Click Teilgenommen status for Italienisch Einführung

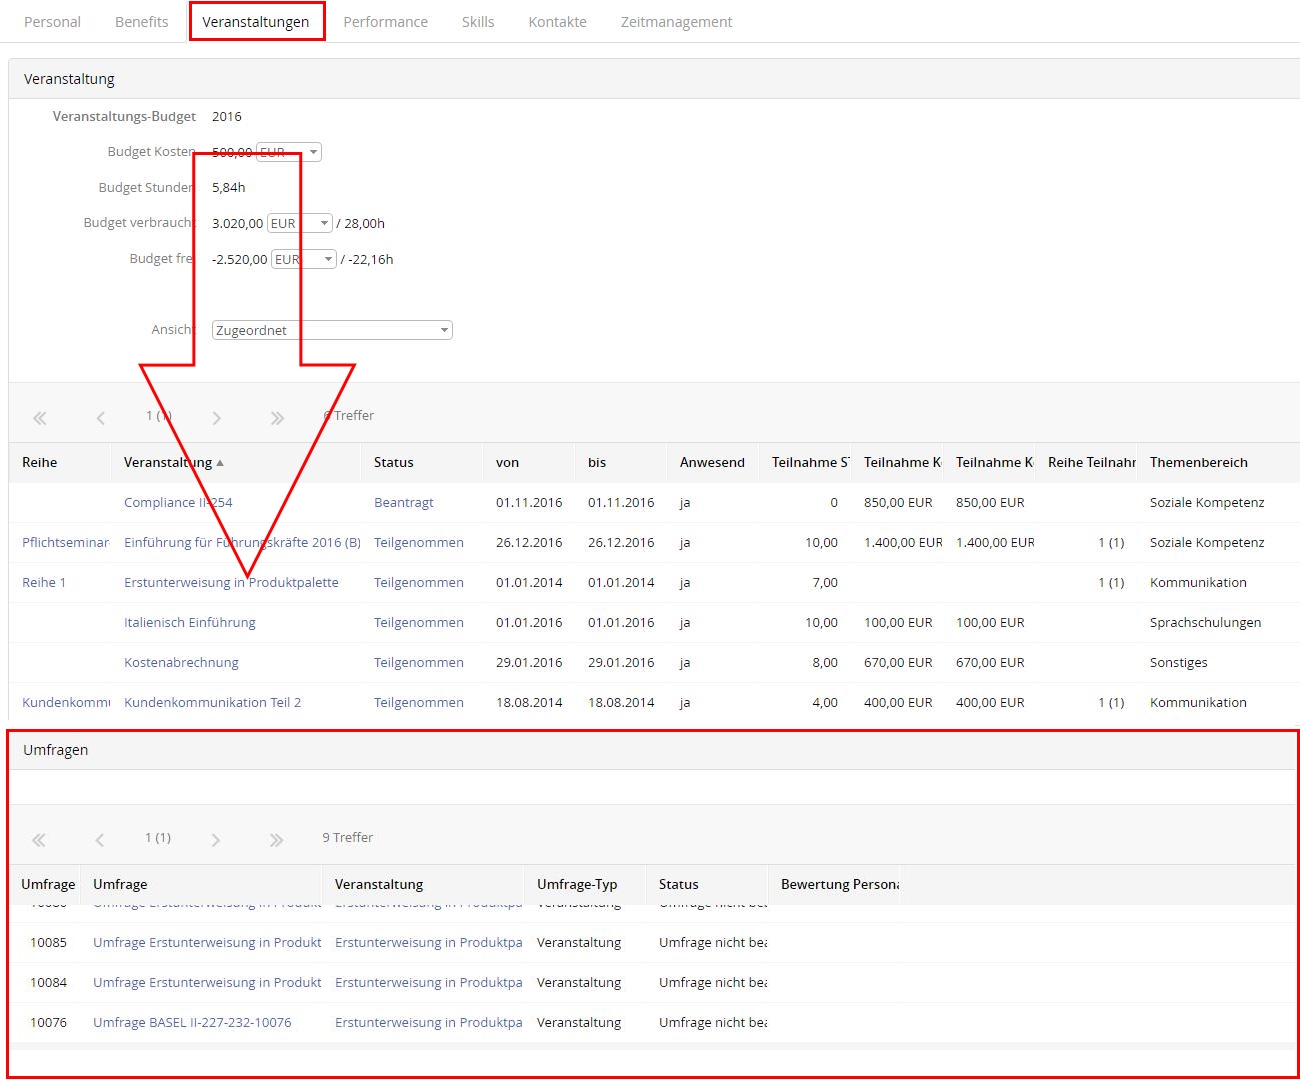(419, 622)
